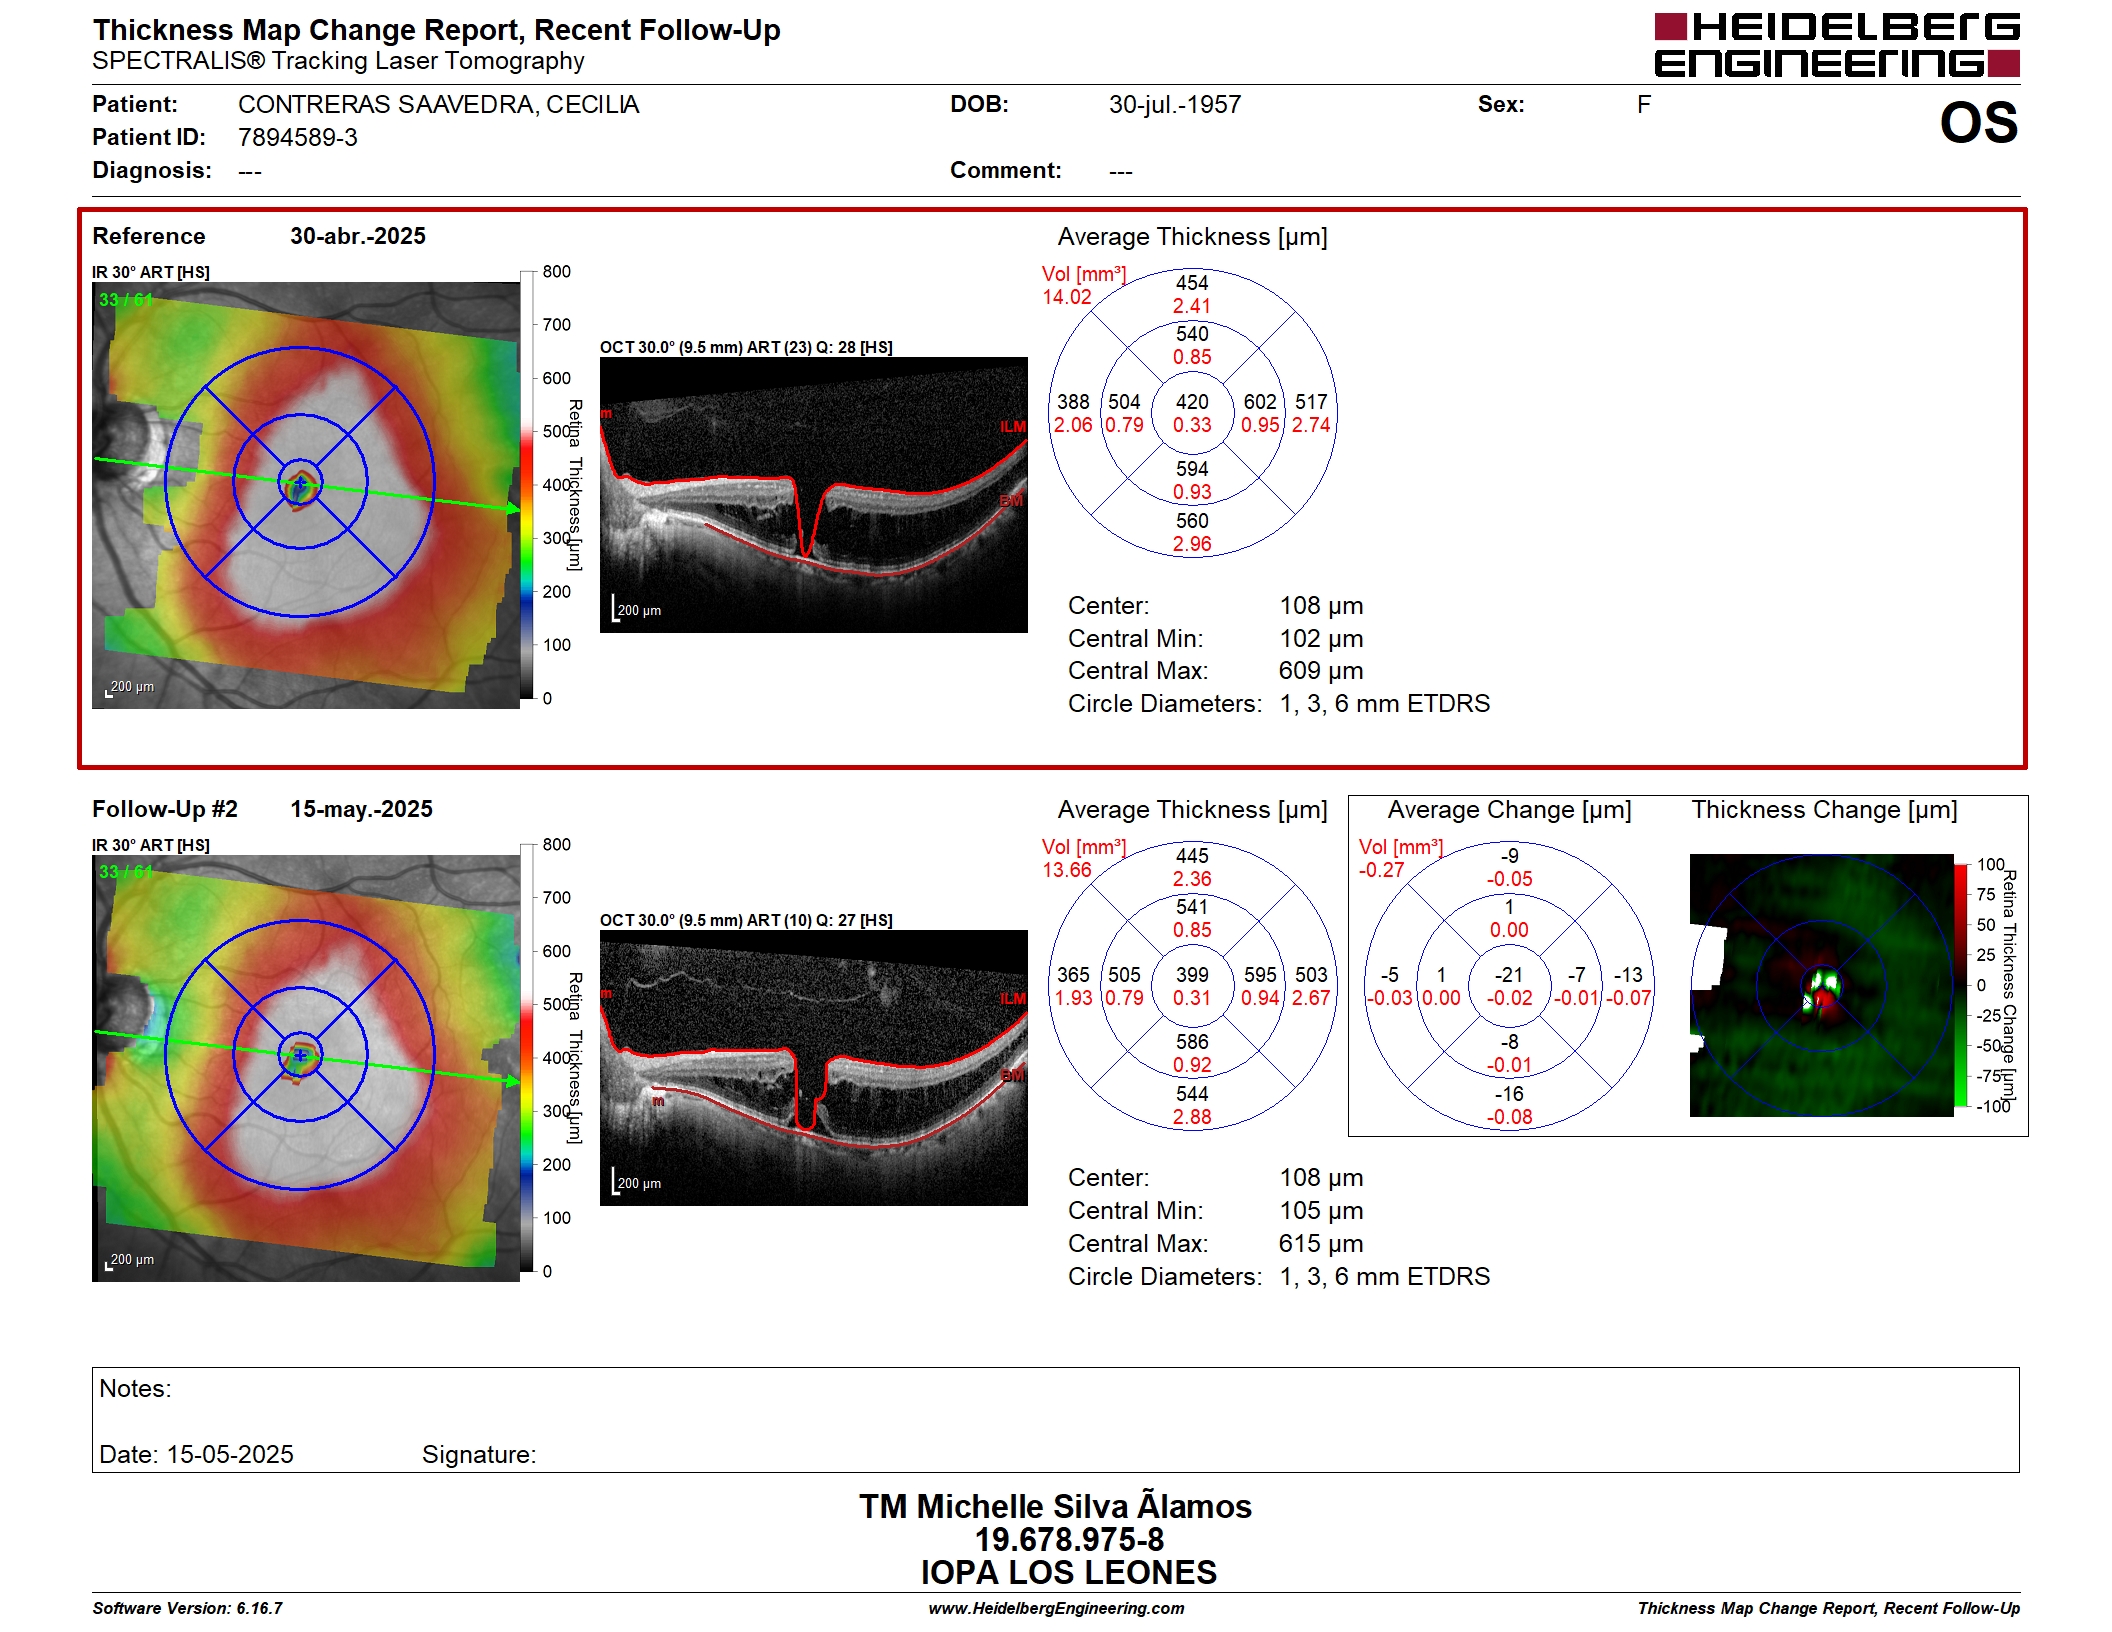Click the Software Version: 6.16.7 footer
Screen dimensions: 2112x1632
tap(188, 1608)
